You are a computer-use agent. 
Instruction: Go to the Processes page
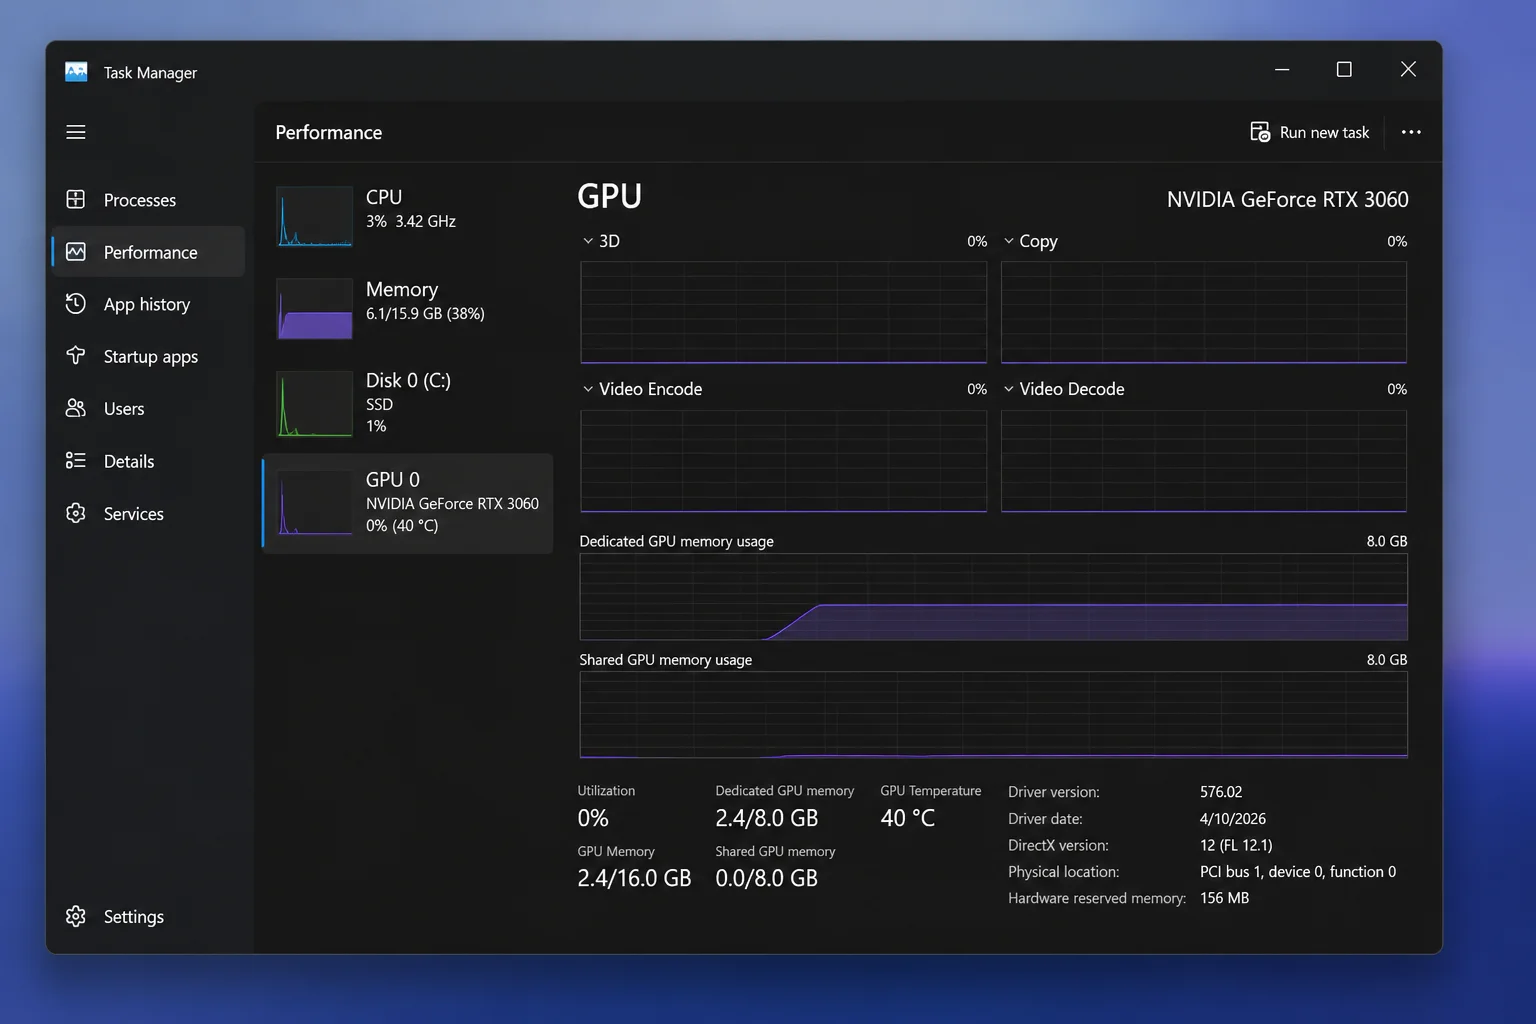point(148,200)
